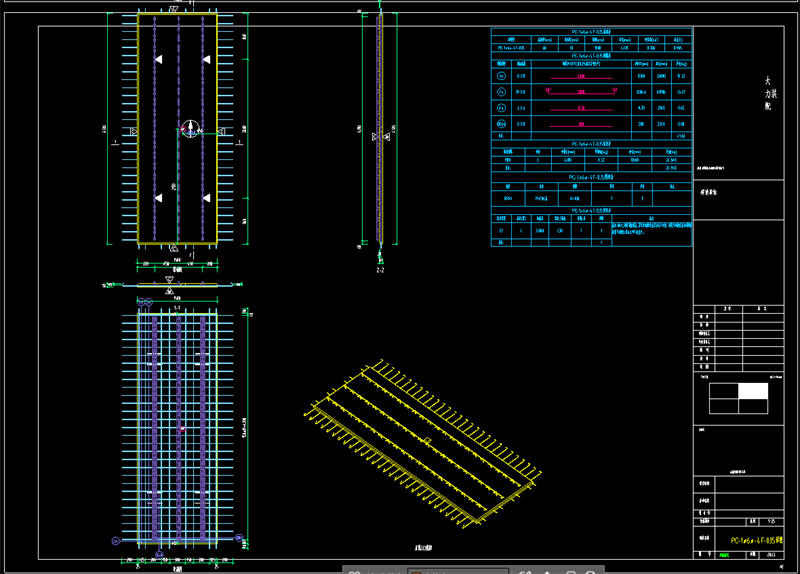Viewport: 800px width, 574px height.
Task: Select the yellow isometric slab view
Action: tap(422, 443)
